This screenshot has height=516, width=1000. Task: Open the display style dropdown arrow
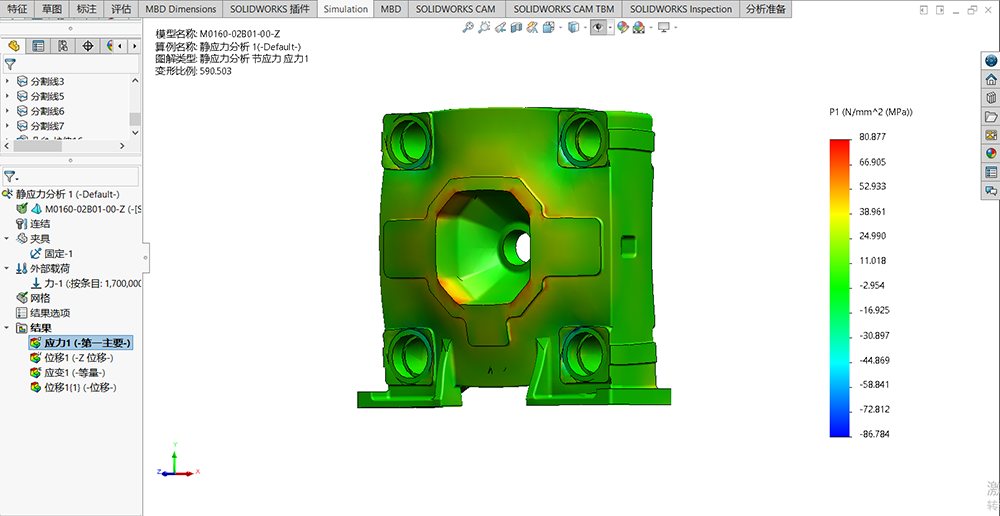(585, 27)
